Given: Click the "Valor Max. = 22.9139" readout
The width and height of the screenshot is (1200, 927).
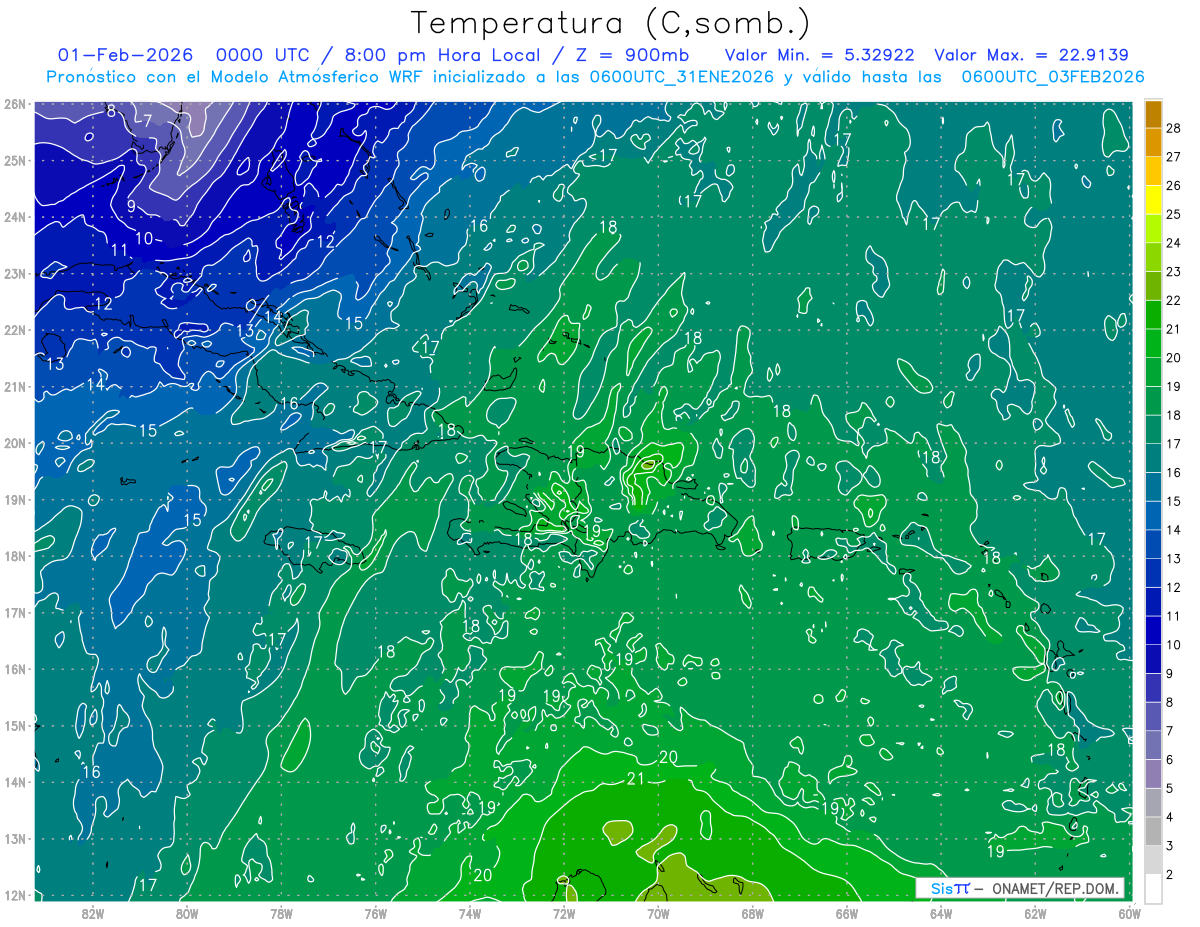Looking at the screenshot, I should (x=1031, y=55).
